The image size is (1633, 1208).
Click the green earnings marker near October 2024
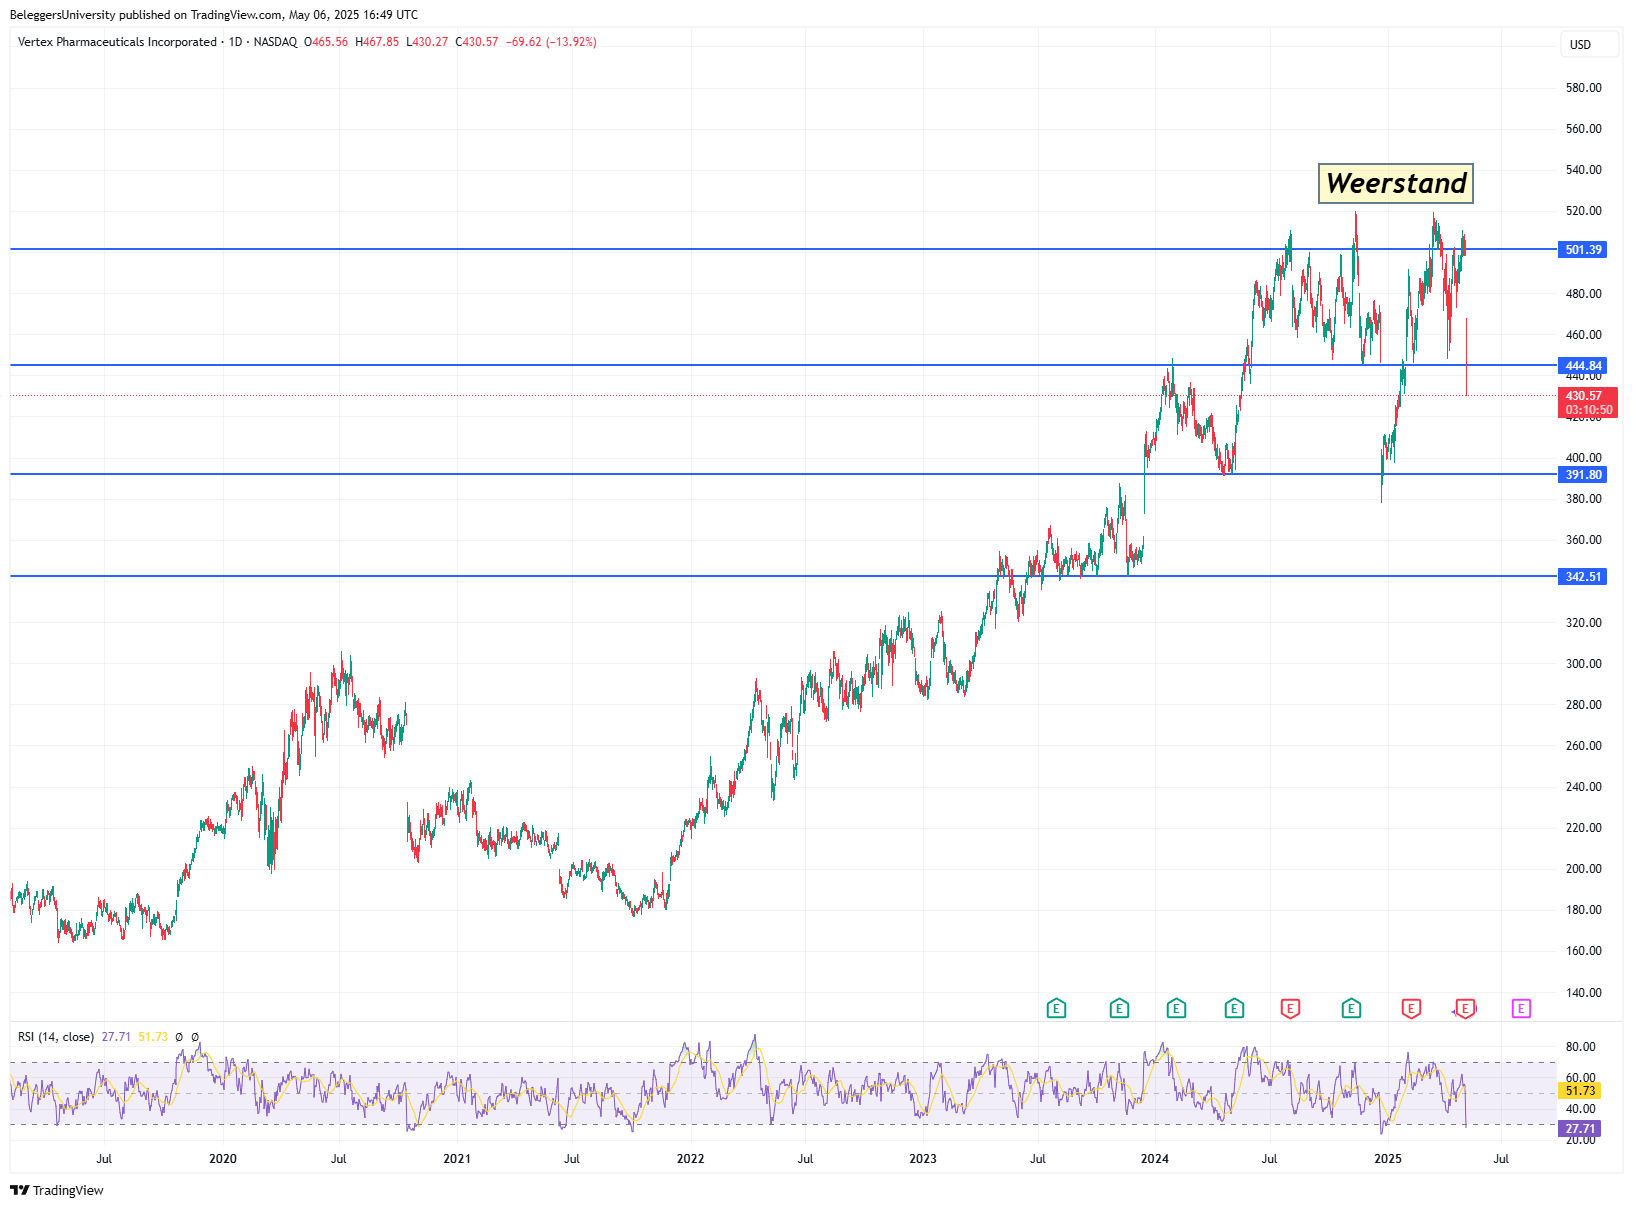pyautogui.click(x=1351, y=1009)
